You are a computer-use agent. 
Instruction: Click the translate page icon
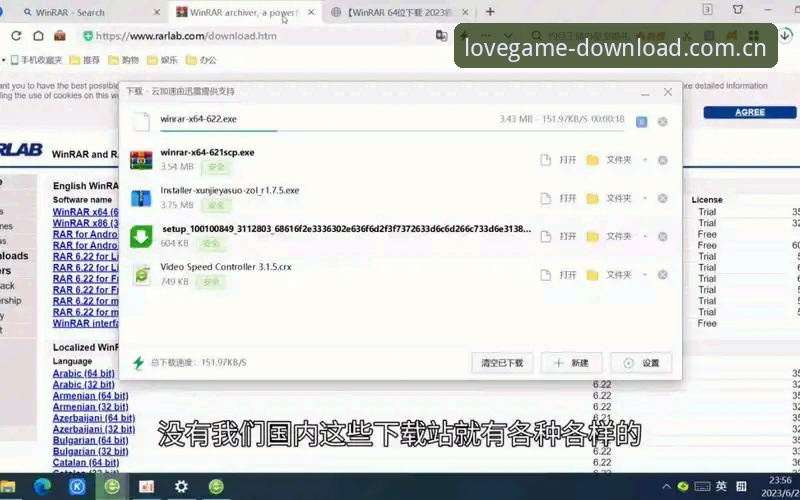click(441, 35)
